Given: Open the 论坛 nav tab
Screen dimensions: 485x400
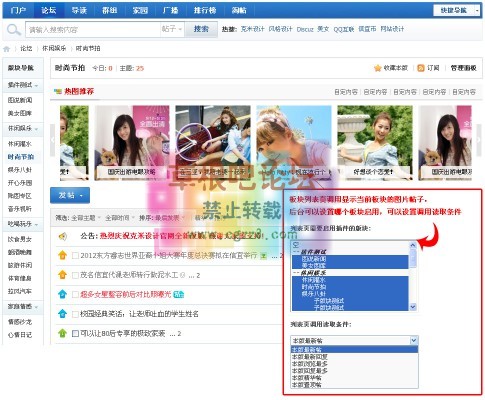Looking at the screenshot, I should 49,10.
